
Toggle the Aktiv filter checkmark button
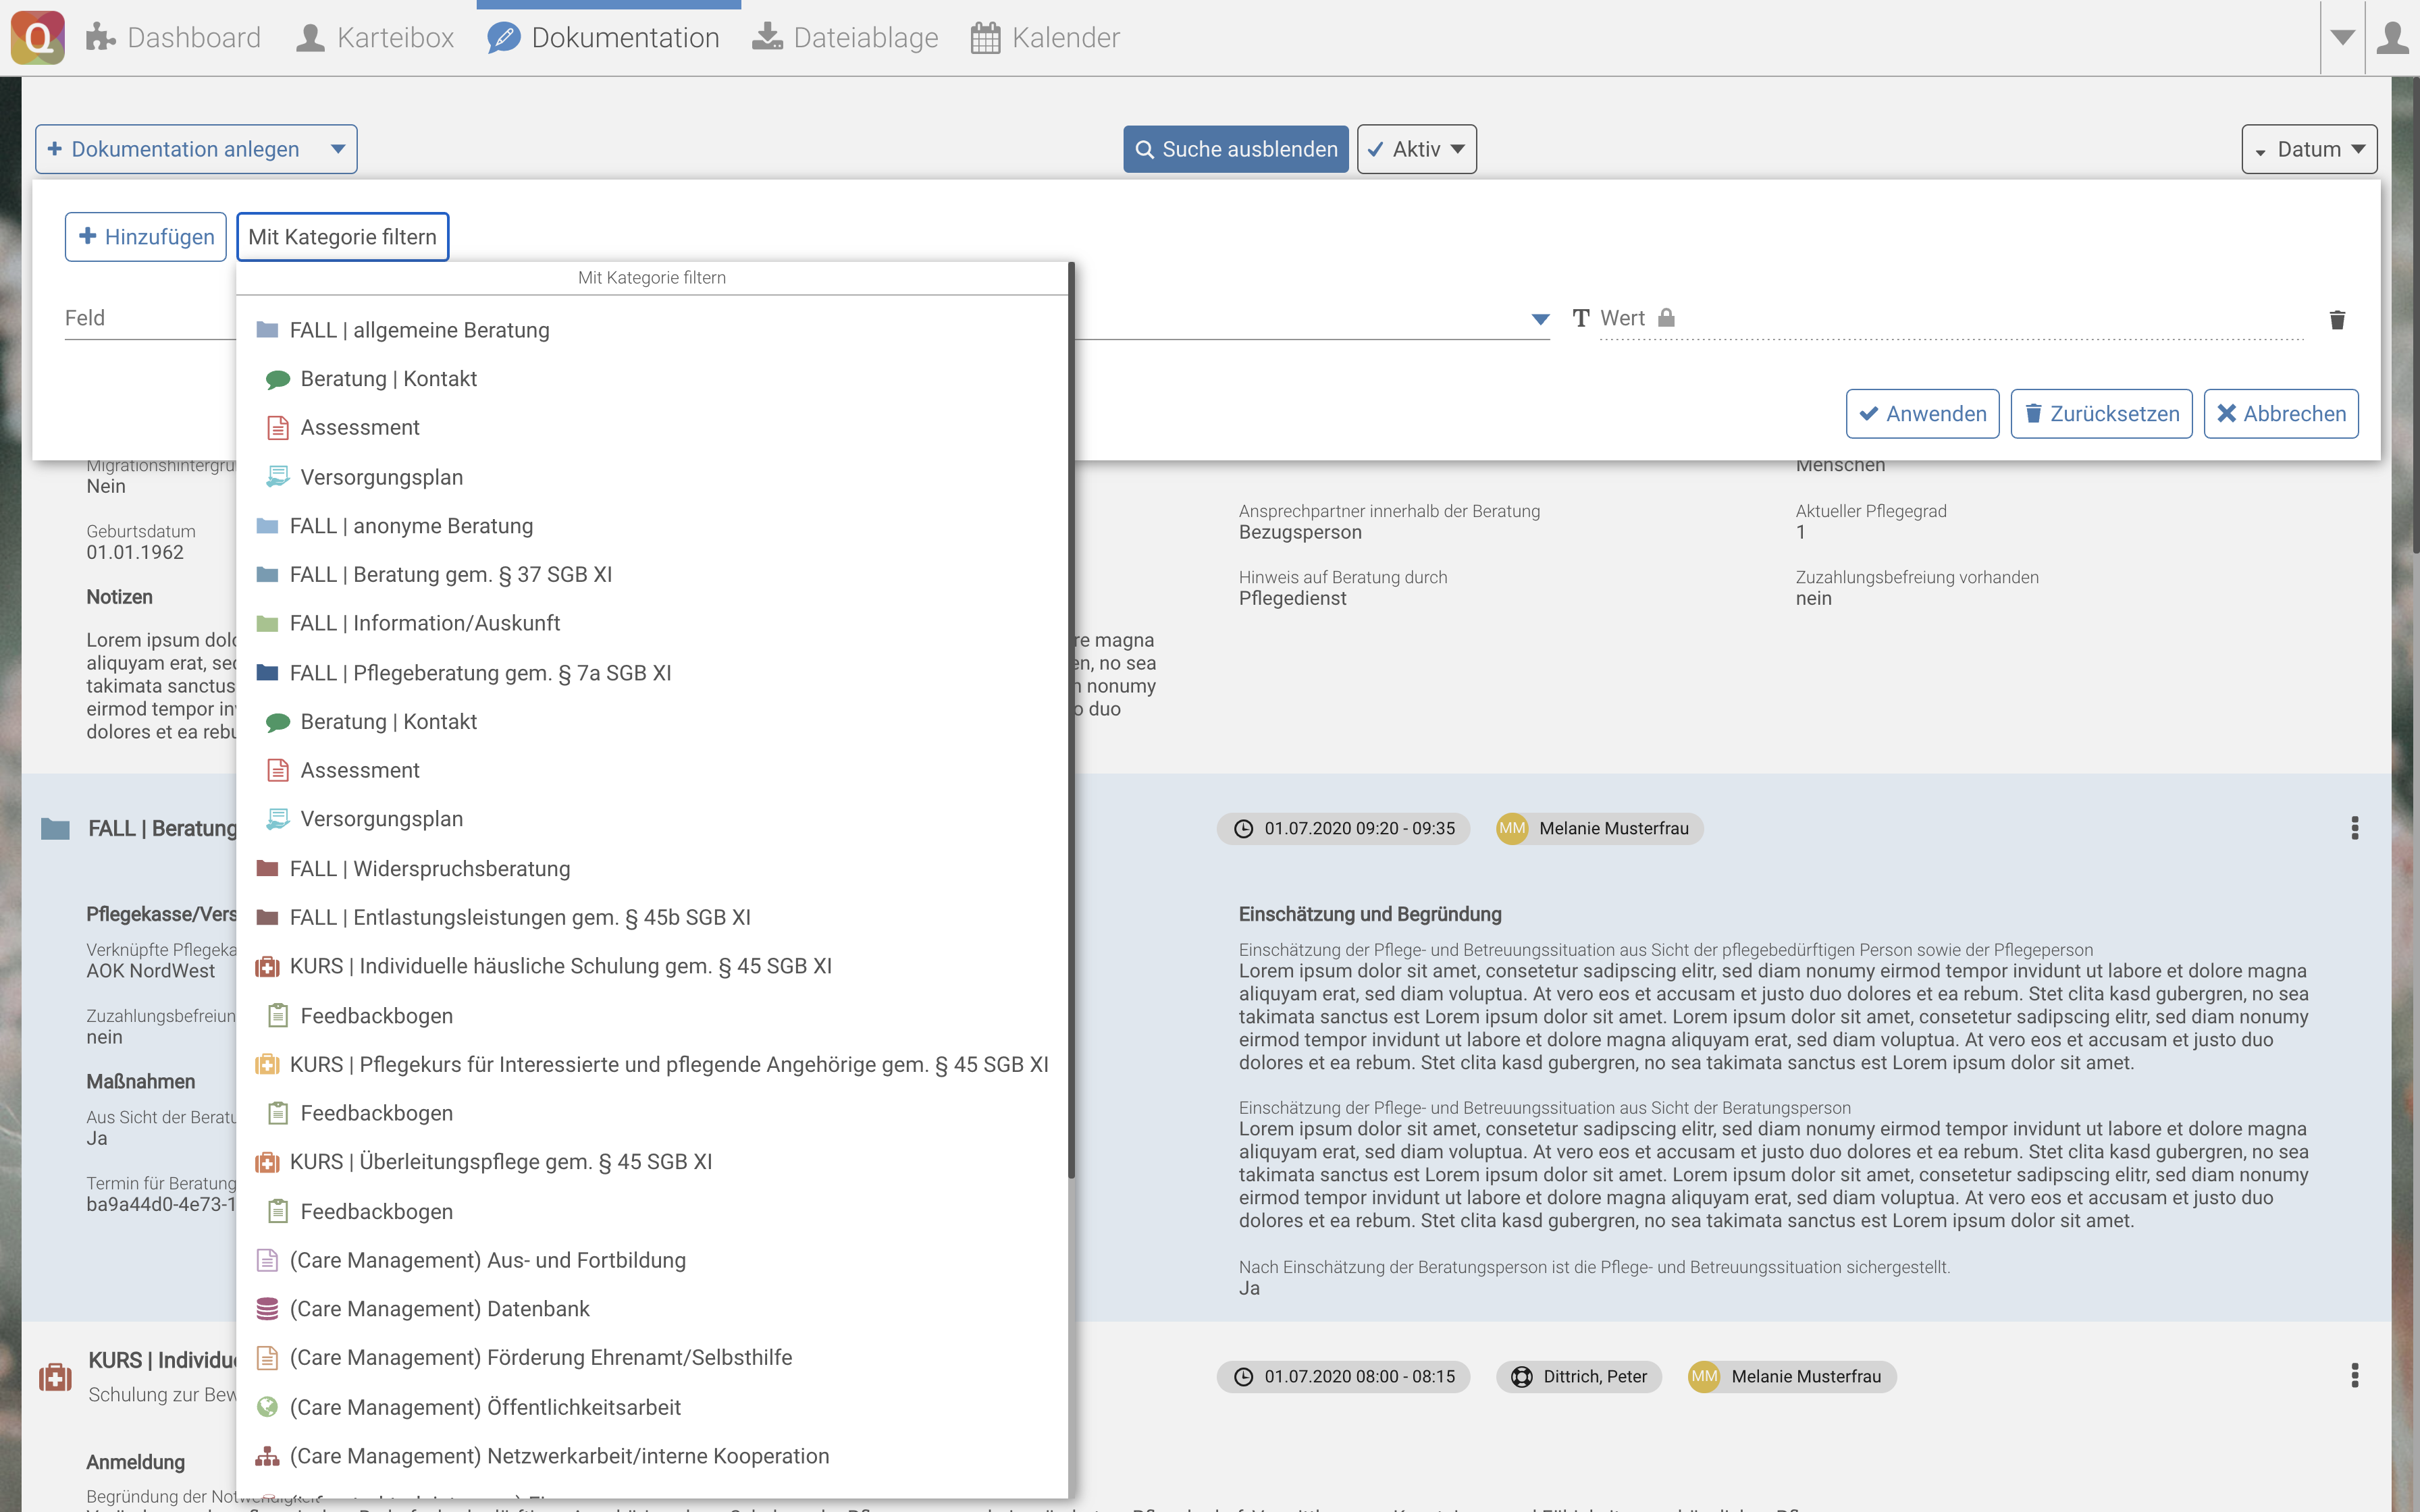[1416, 149]
